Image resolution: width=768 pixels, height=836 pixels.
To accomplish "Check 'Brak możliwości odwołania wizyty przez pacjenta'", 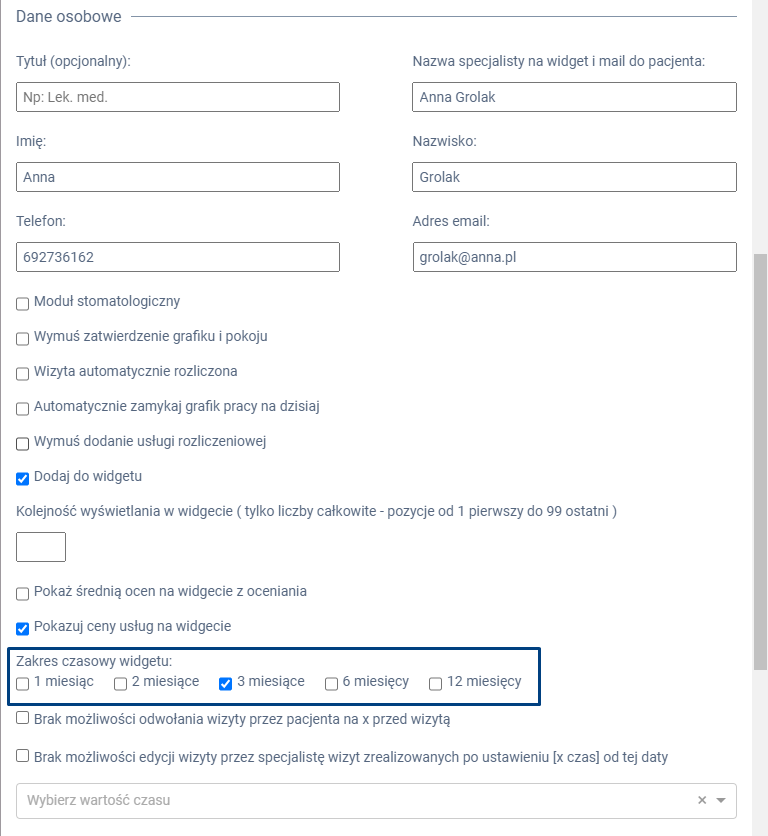I will tap(23, 718).
